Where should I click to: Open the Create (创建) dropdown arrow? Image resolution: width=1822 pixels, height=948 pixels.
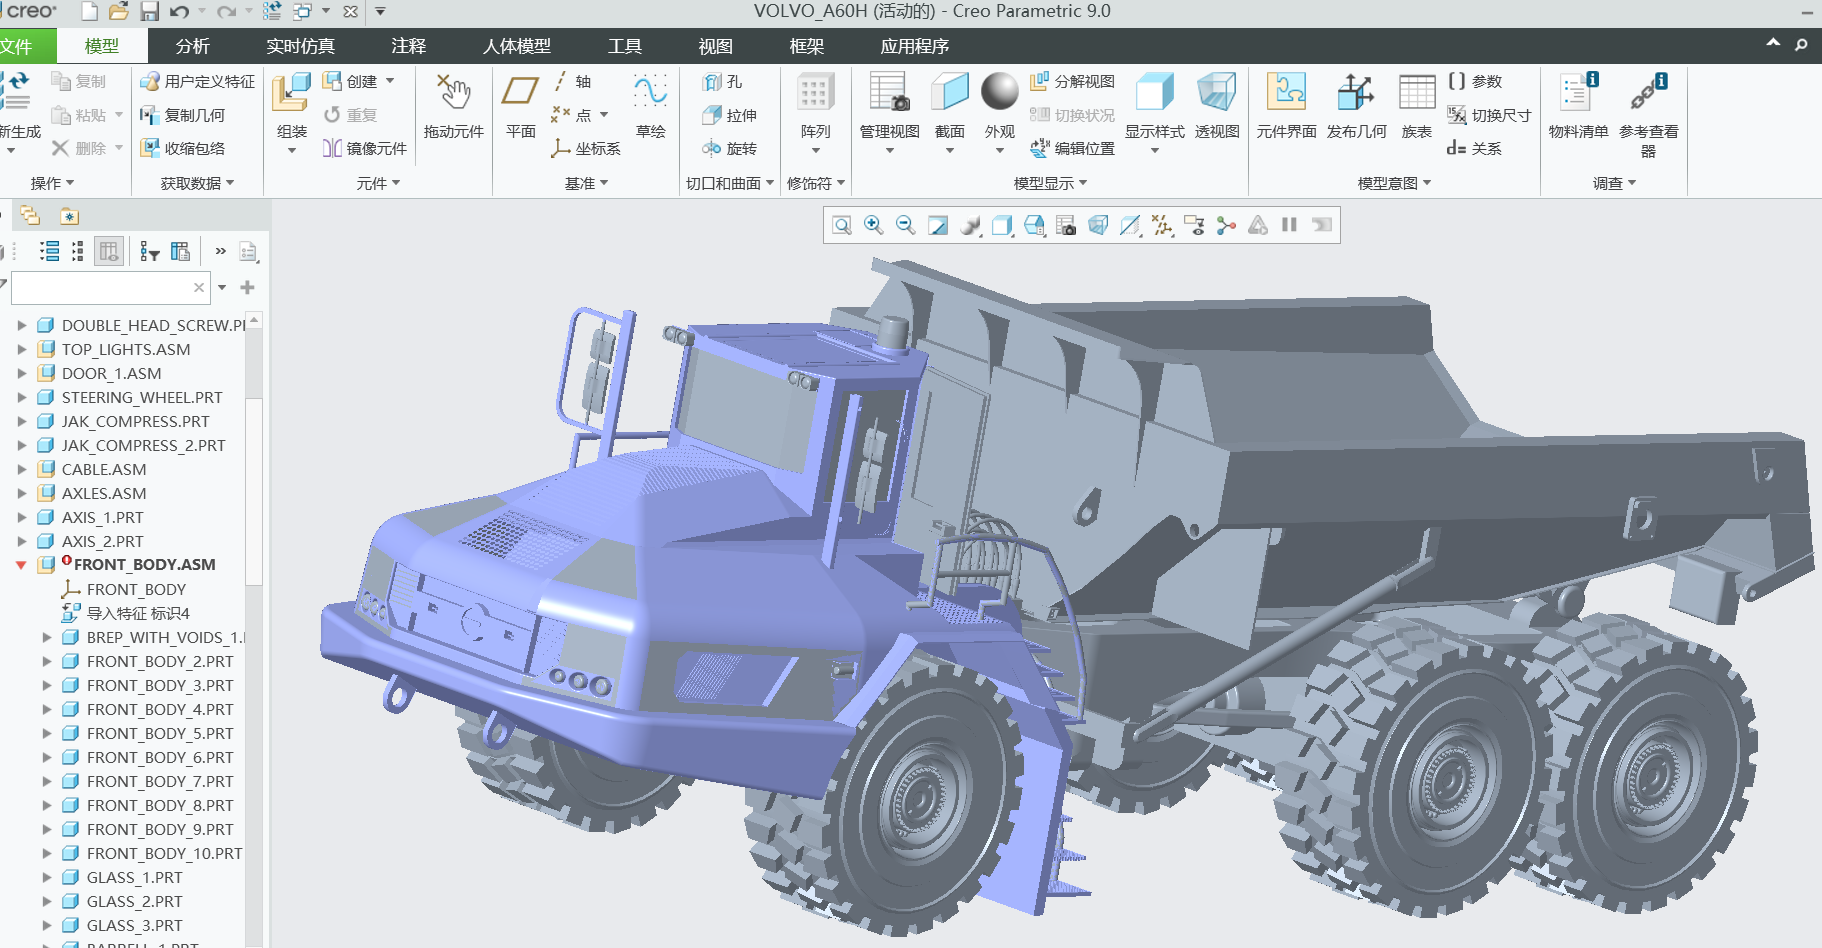click(390, 81)
